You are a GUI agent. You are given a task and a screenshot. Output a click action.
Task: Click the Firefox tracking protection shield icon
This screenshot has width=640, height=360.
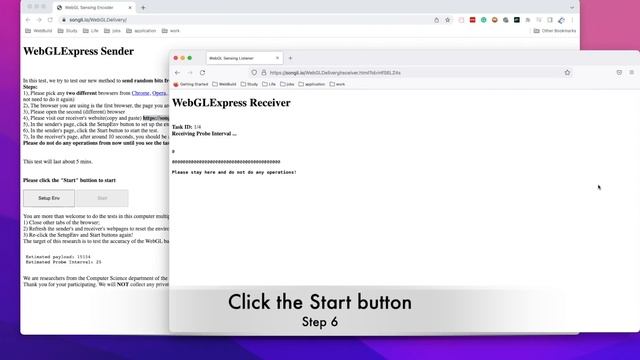pos(254,72)
